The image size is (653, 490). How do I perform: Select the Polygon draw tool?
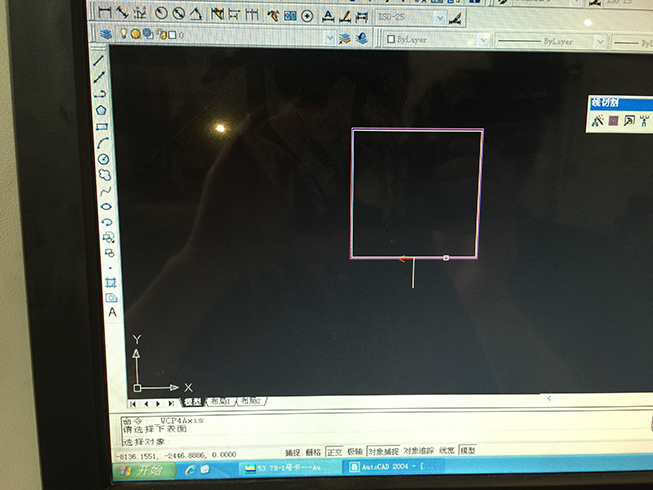coord(102,110)
